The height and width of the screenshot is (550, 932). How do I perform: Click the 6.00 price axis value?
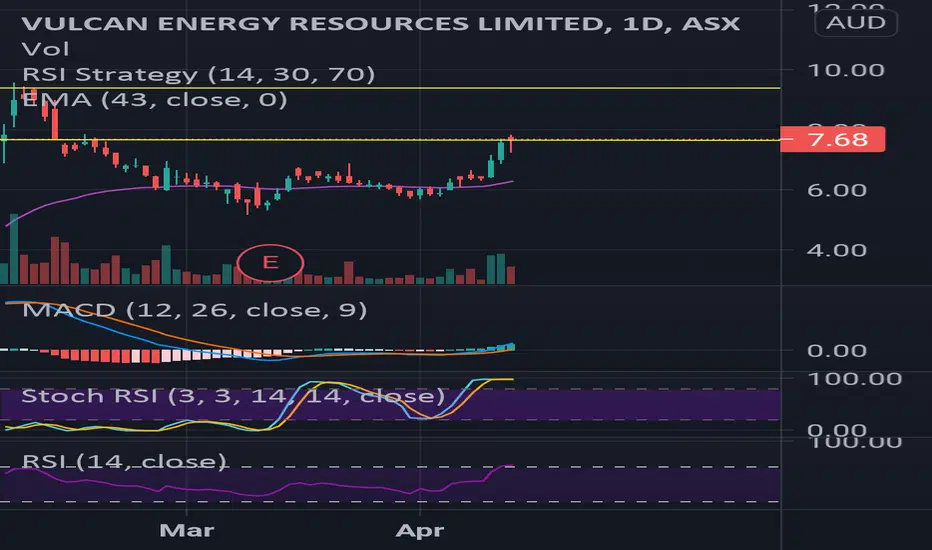click(x=837, y=190)
